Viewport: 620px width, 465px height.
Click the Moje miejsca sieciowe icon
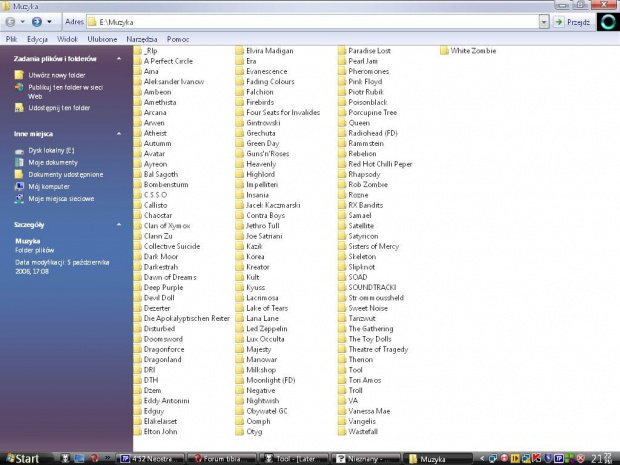[x=19, y=198]
